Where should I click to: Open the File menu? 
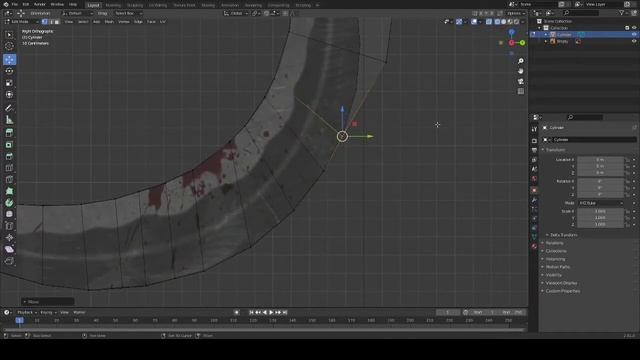point(14,4)
